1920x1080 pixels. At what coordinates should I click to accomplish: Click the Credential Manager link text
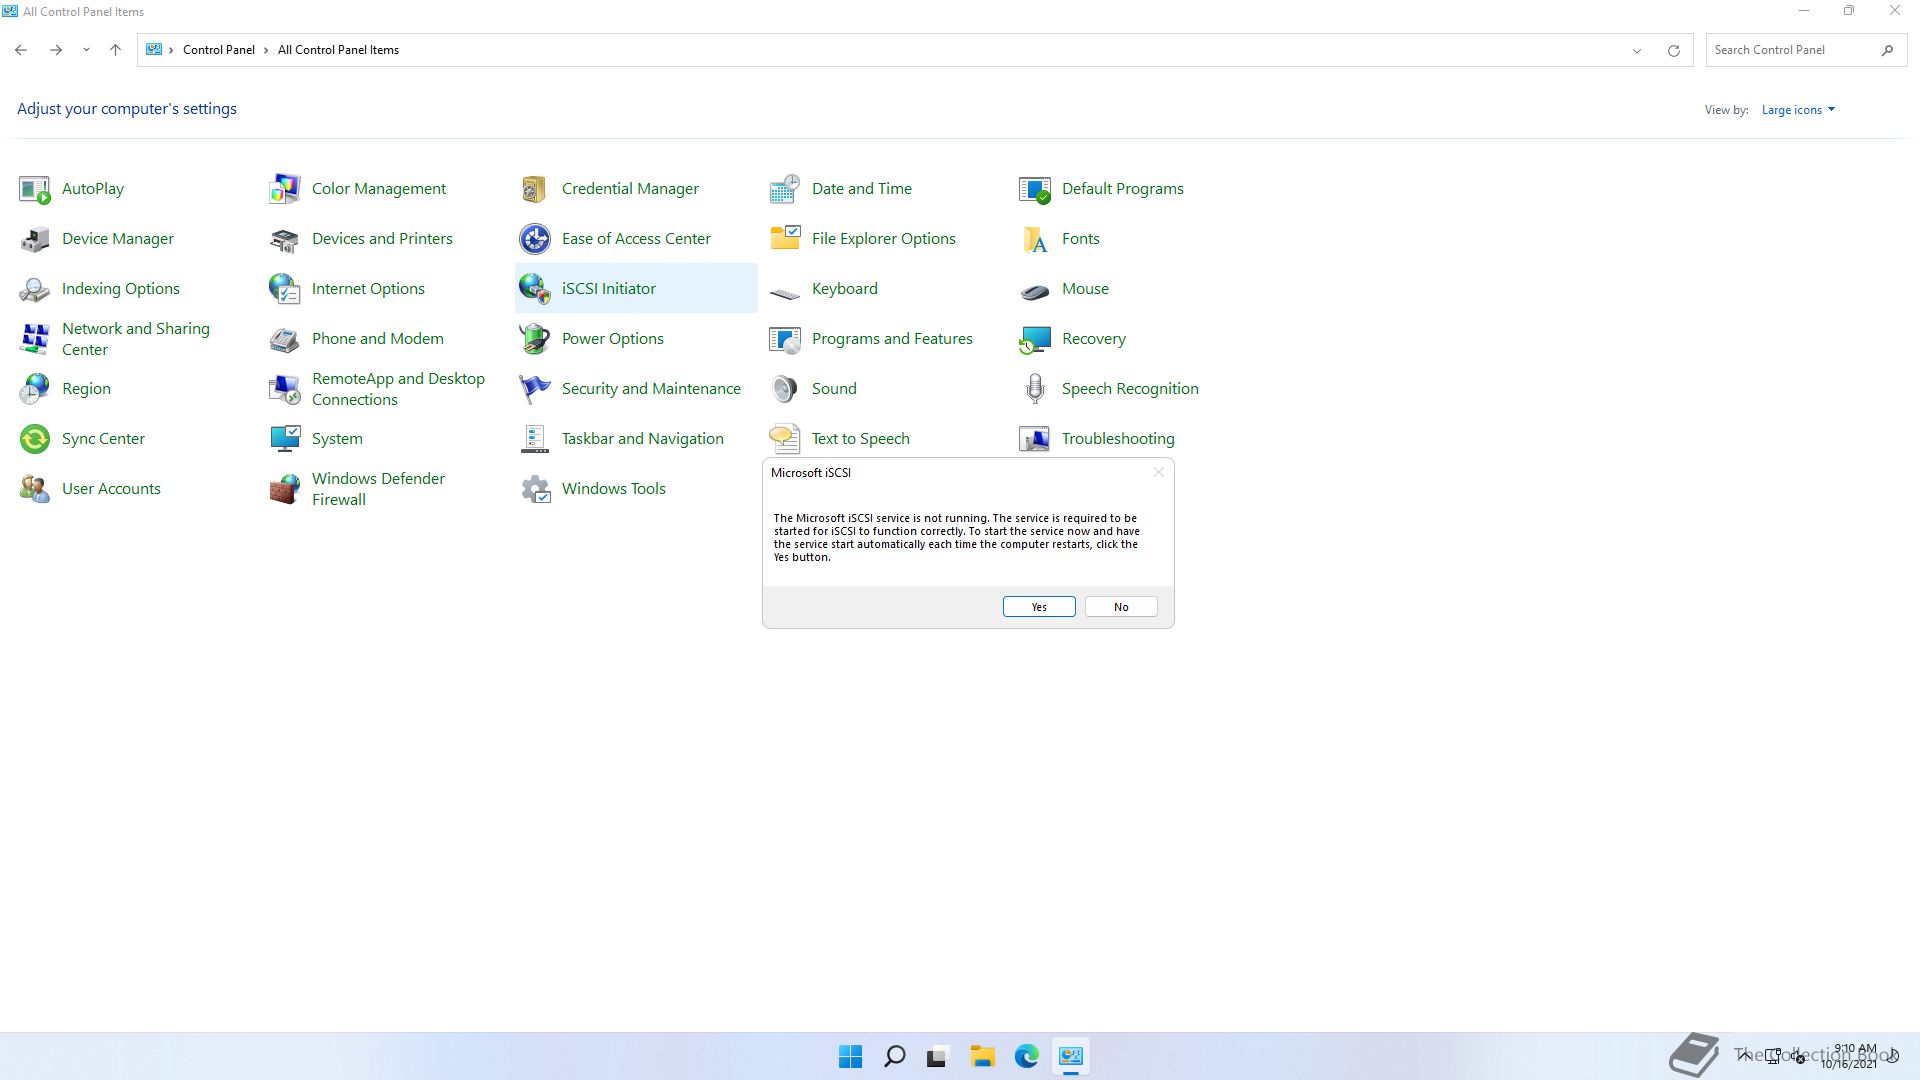630,189
